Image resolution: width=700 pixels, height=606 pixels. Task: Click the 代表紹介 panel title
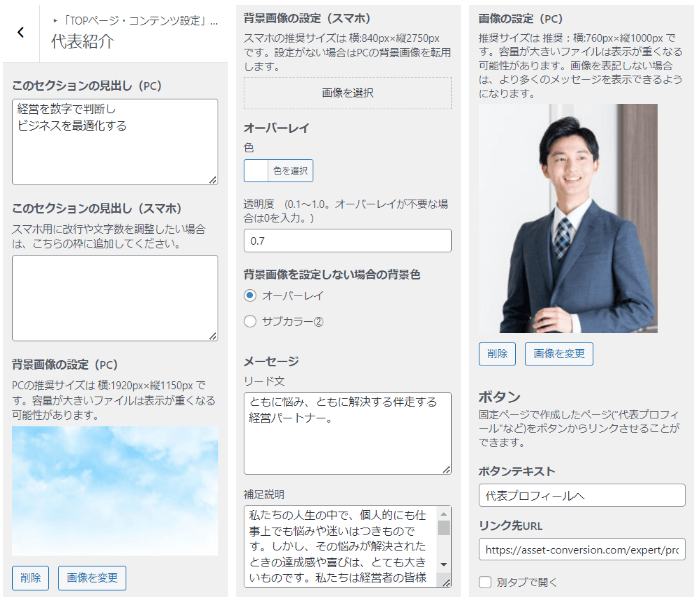pyautogui.click(x=83, y=42)
